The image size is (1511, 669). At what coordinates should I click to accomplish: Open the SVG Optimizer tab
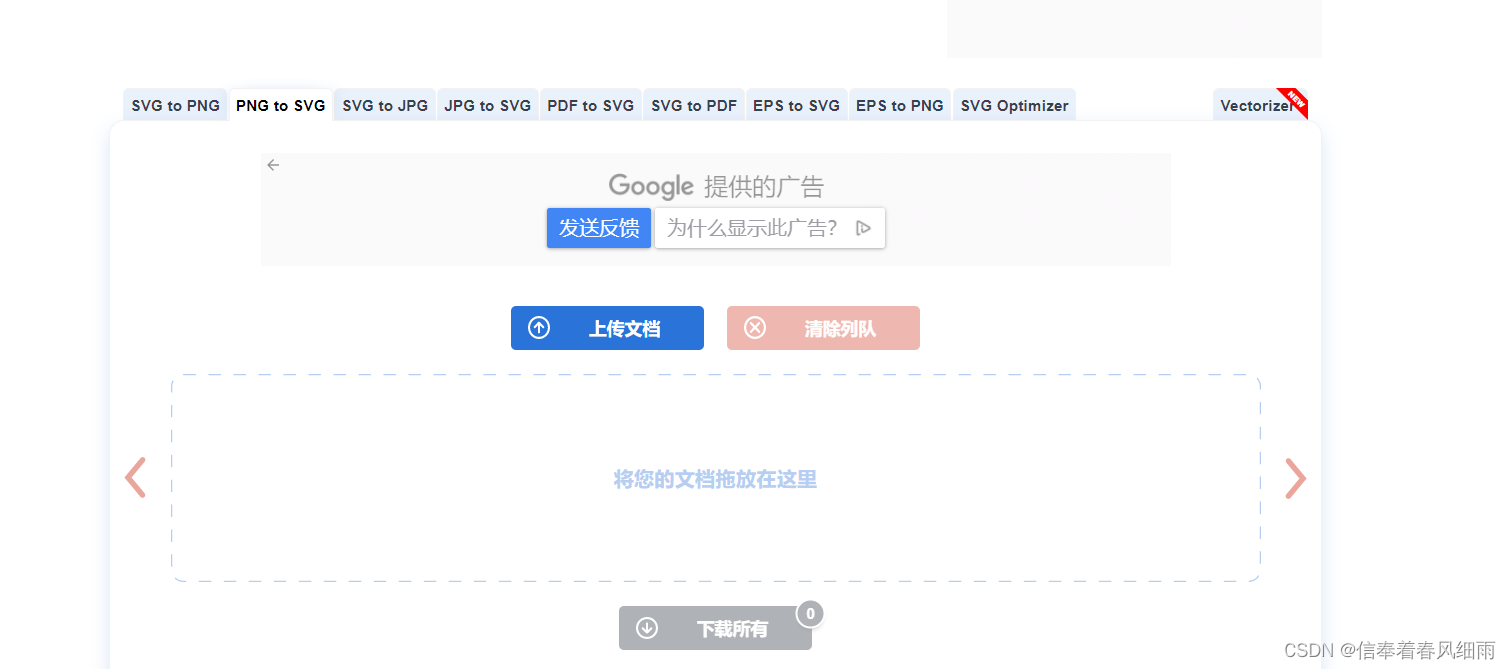click(1014, 104)
